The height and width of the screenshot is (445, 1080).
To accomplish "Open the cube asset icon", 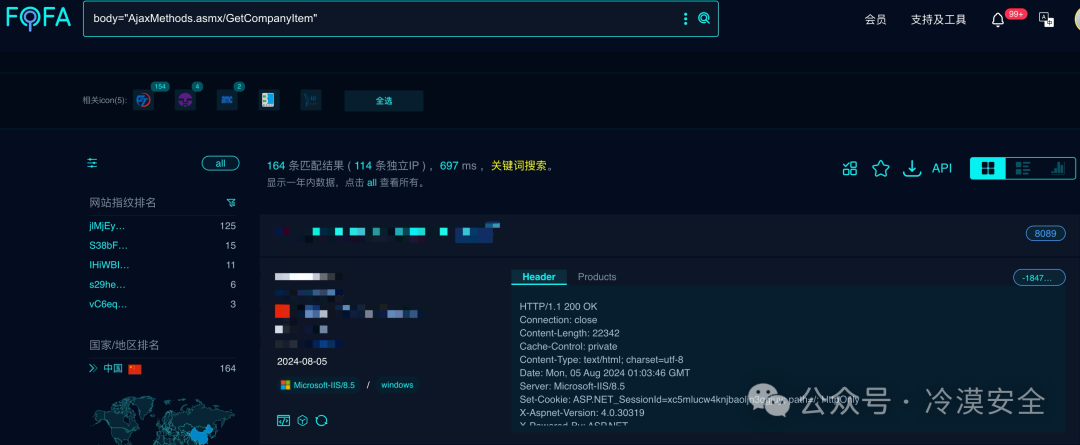I will [302, 420].
